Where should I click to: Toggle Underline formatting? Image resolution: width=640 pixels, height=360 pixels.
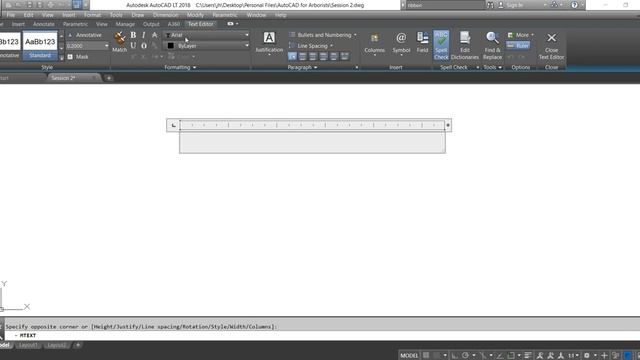(x=133, y=46)
